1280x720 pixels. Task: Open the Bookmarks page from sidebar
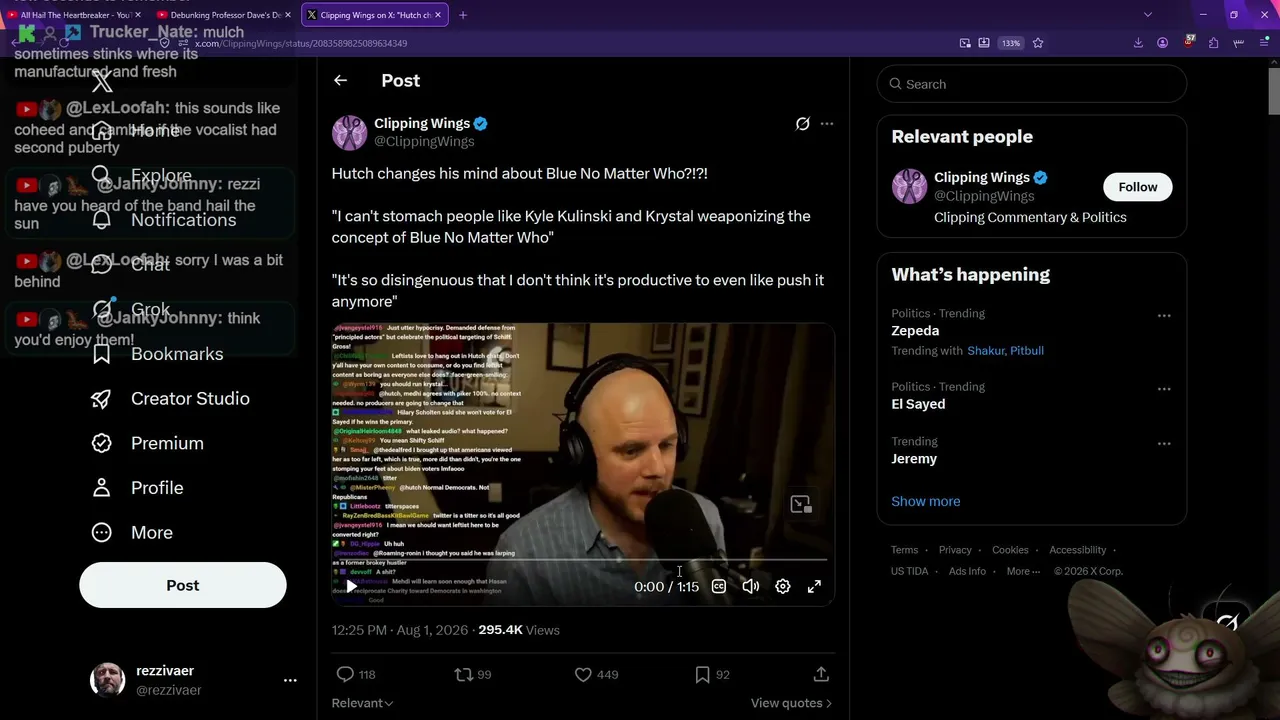(x=157, y=354)
